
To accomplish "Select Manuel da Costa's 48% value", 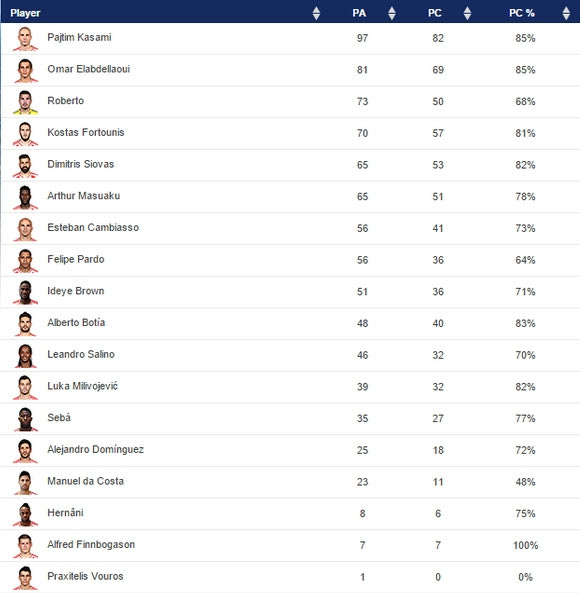I will click(525, 482).
